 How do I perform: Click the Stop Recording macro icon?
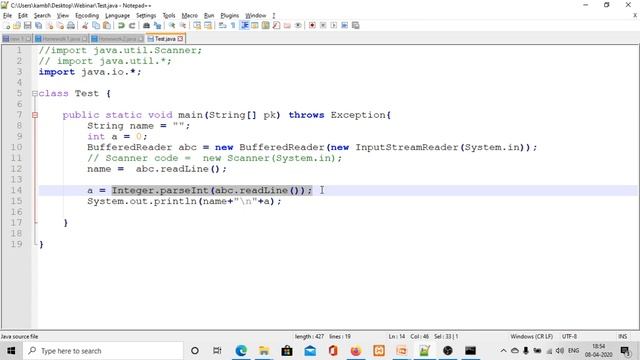(x=323, y=25)
